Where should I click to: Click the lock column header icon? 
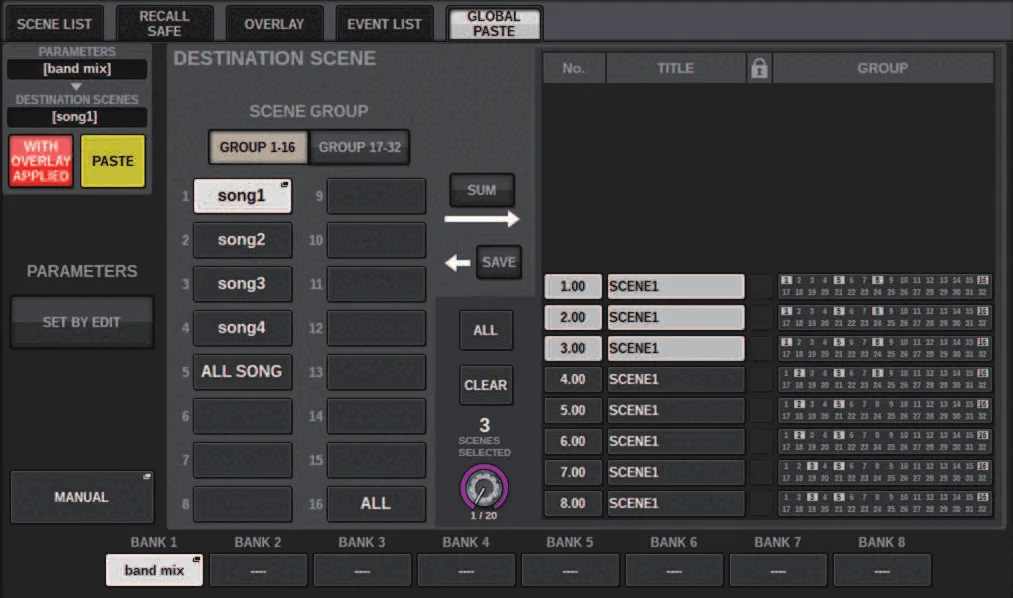(x=759, y=68)
